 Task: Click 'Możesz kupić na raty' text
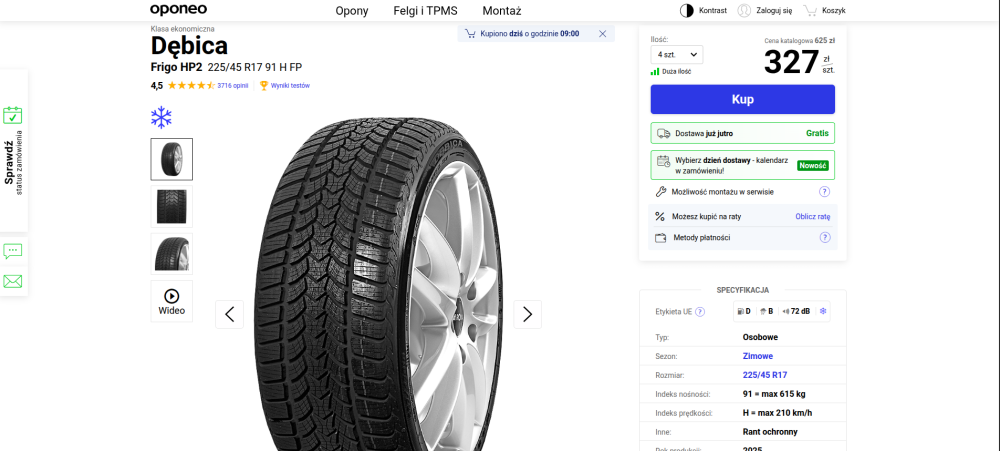707,216
